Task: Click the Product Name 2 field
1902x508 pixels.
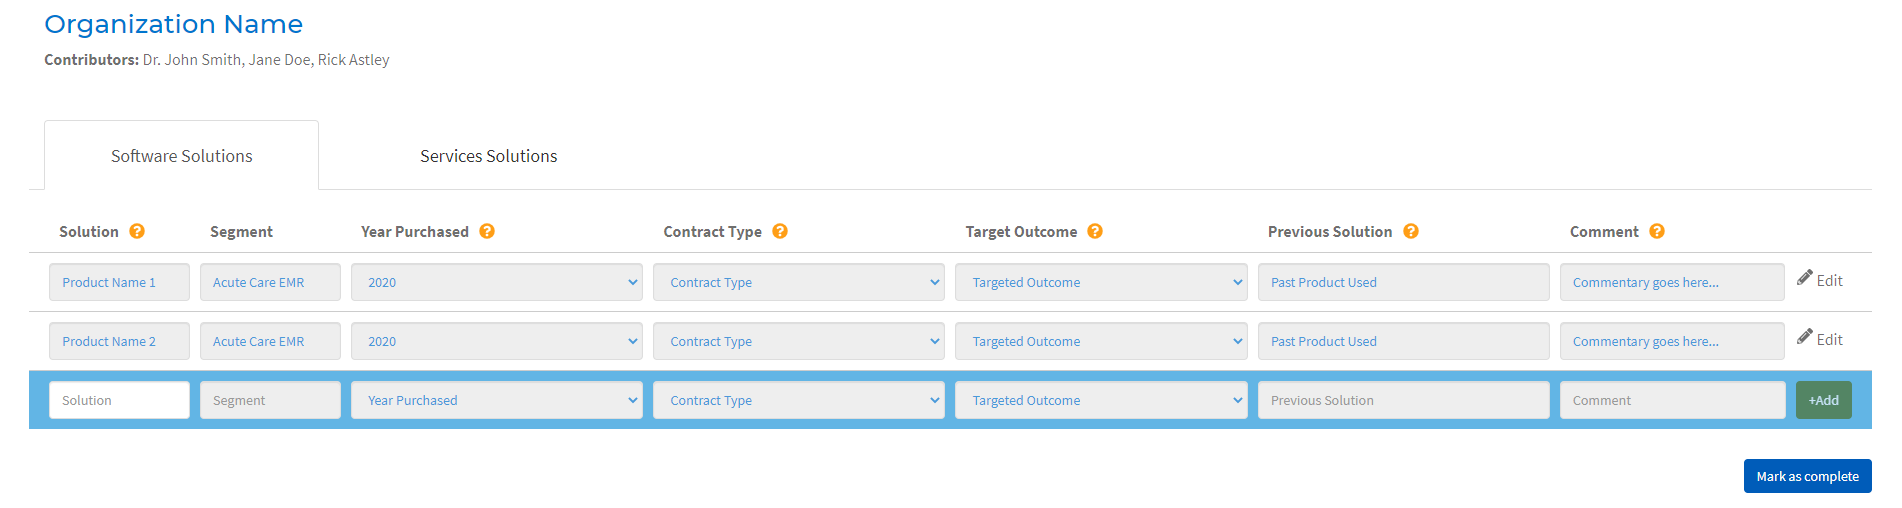Action: (x=119, y=341)
